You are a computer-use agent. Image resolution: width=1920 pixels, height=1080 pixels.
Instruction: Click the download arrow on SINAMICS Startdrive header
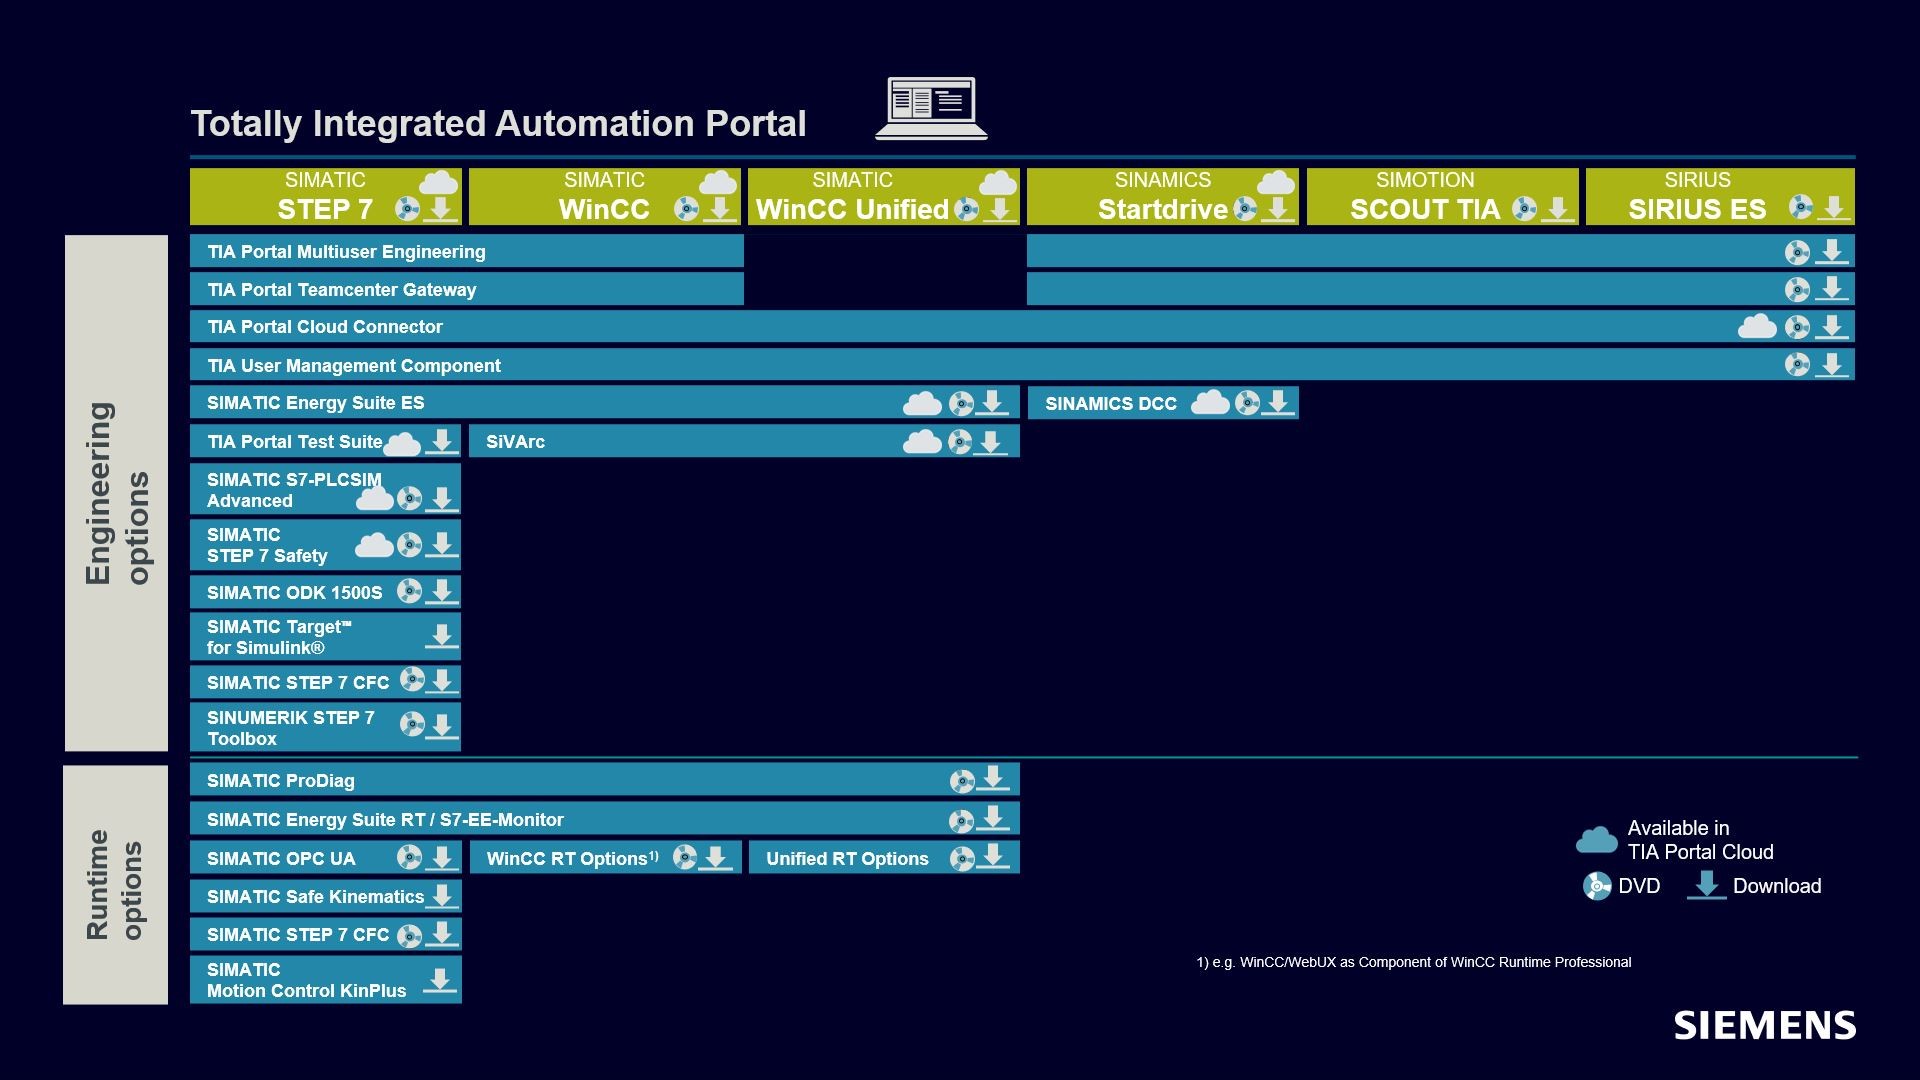click(x=1277, y=209)
